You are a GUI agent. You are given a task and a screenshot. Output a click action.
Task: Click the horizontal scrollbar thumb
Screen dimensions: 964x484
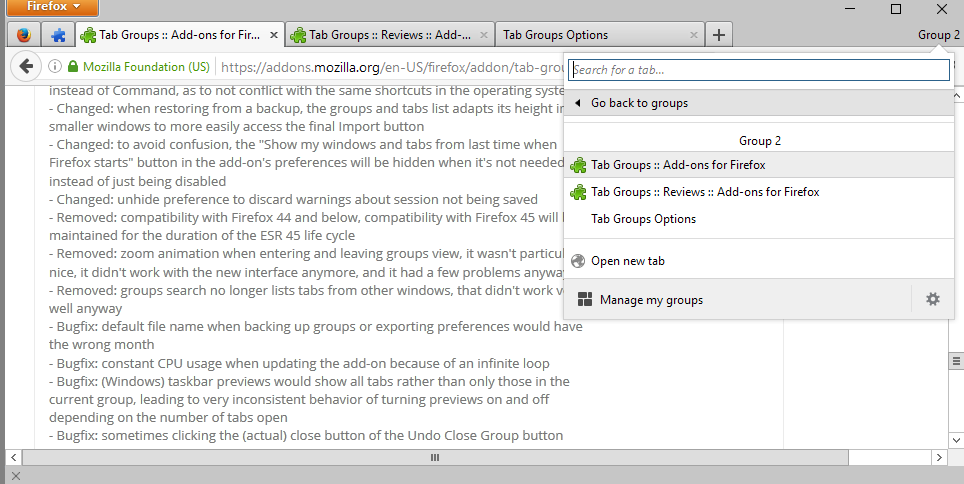tap(435, 458)
